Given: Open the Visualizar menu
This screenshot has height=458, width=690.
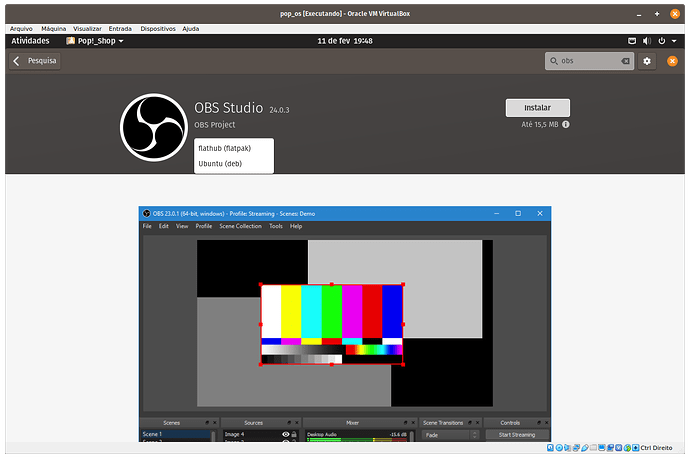Looking at the screenshot, I should click(x=87, y=29).
